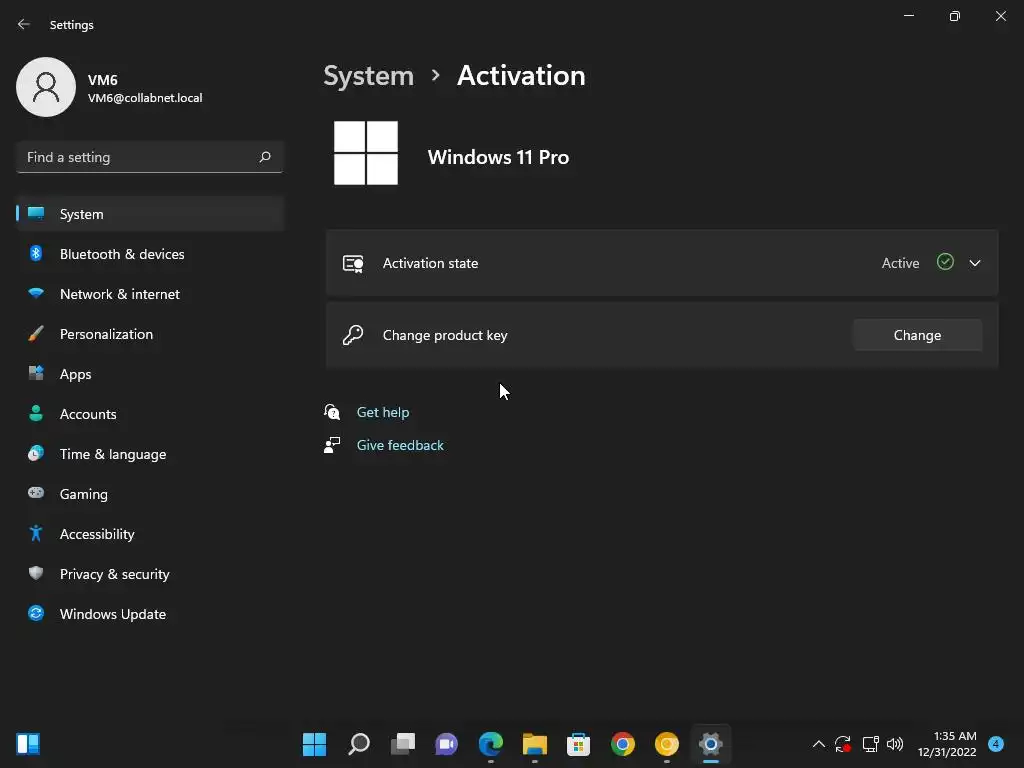This screenshot has width=1024, height=768.
Task: Open notifications badge showing 4
Action: pyautogui.click(x=995, y=744)
